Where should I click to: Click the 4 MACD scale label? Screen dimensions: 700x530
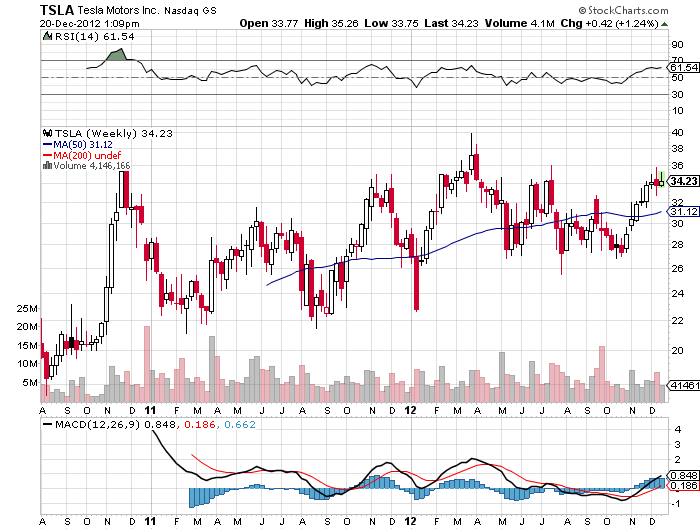pyautogui.click(x=678, y=430)
